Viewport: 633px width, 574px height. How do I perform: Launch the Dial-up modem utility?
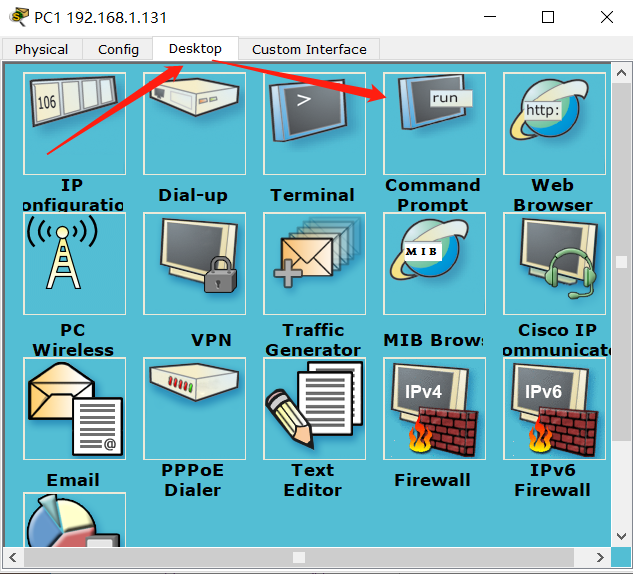pos(195,124)
